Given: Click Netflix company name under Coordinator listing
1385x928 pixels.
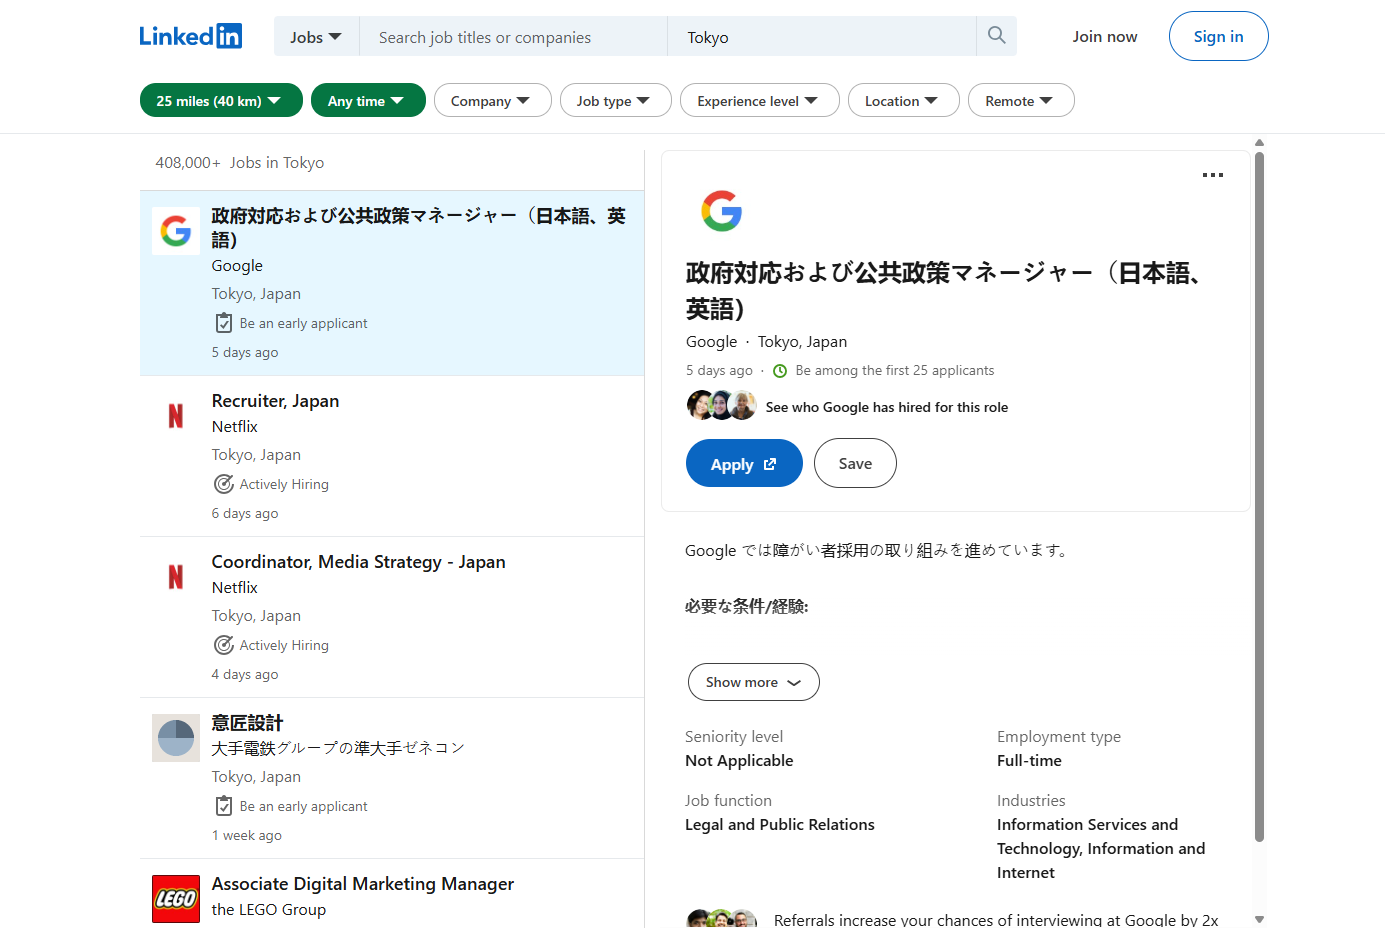Looking at the screenshot, I should click(x=234, y=588).
